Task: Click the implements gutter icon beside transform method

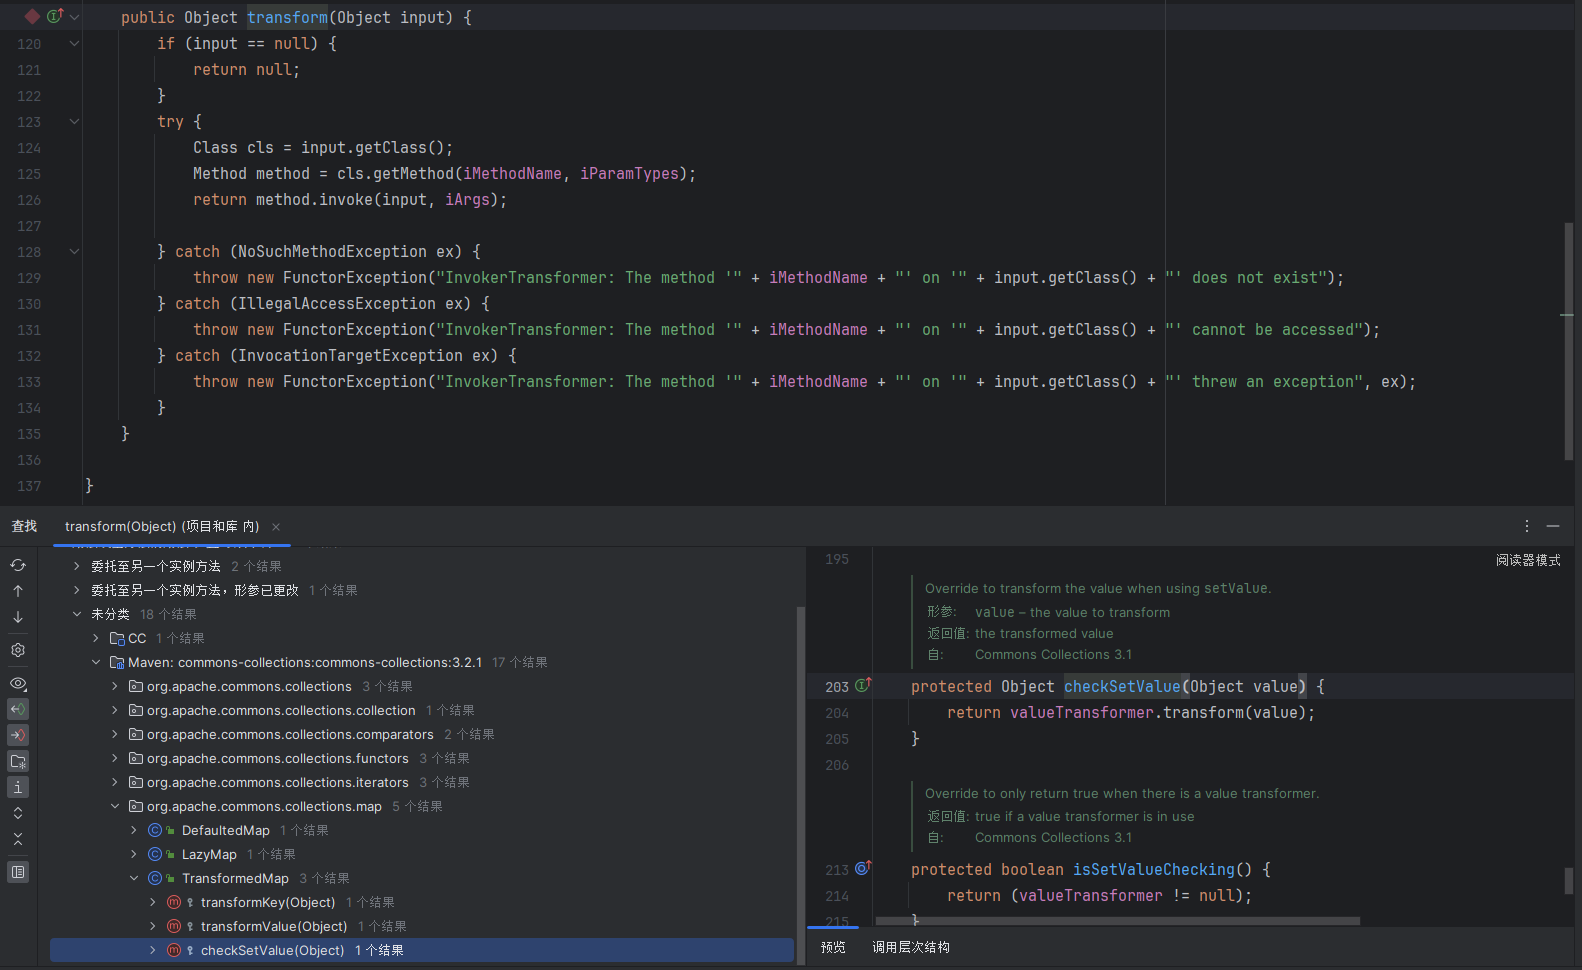Action: [55, 16]
